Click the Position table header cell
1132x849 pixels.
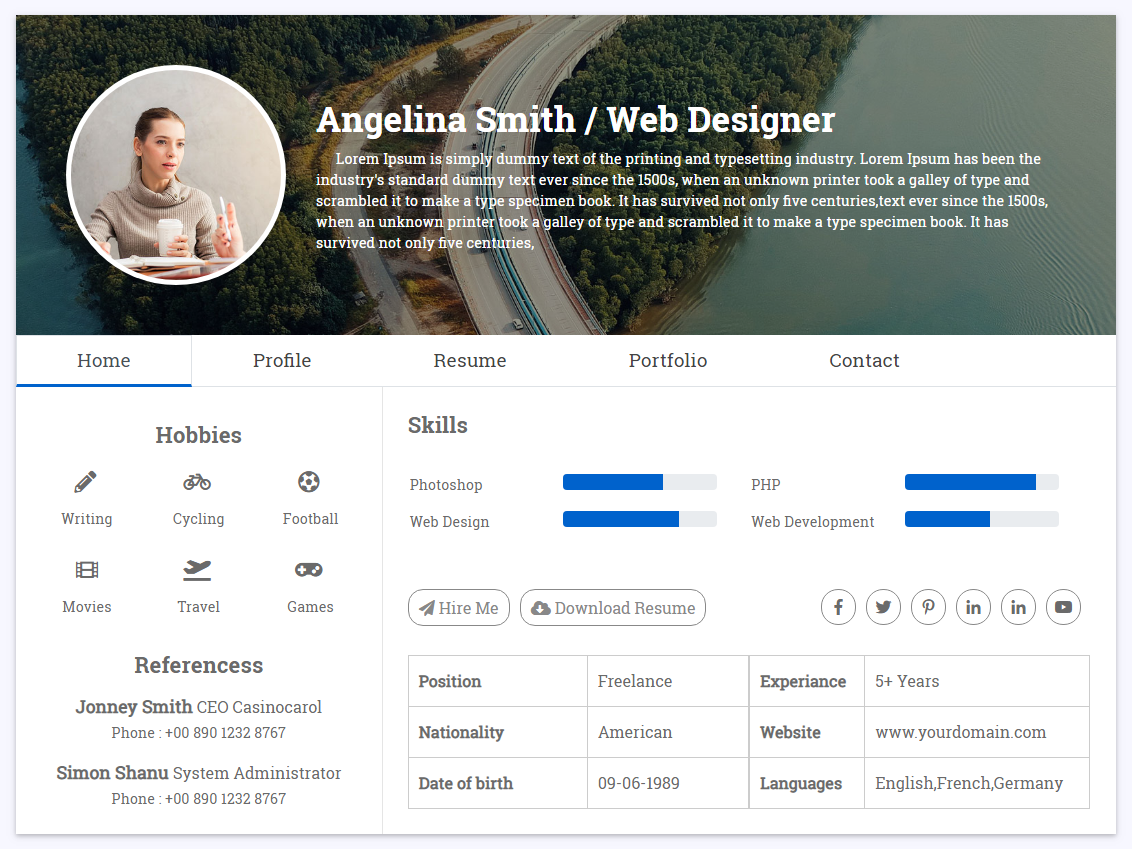coord(498,682)
